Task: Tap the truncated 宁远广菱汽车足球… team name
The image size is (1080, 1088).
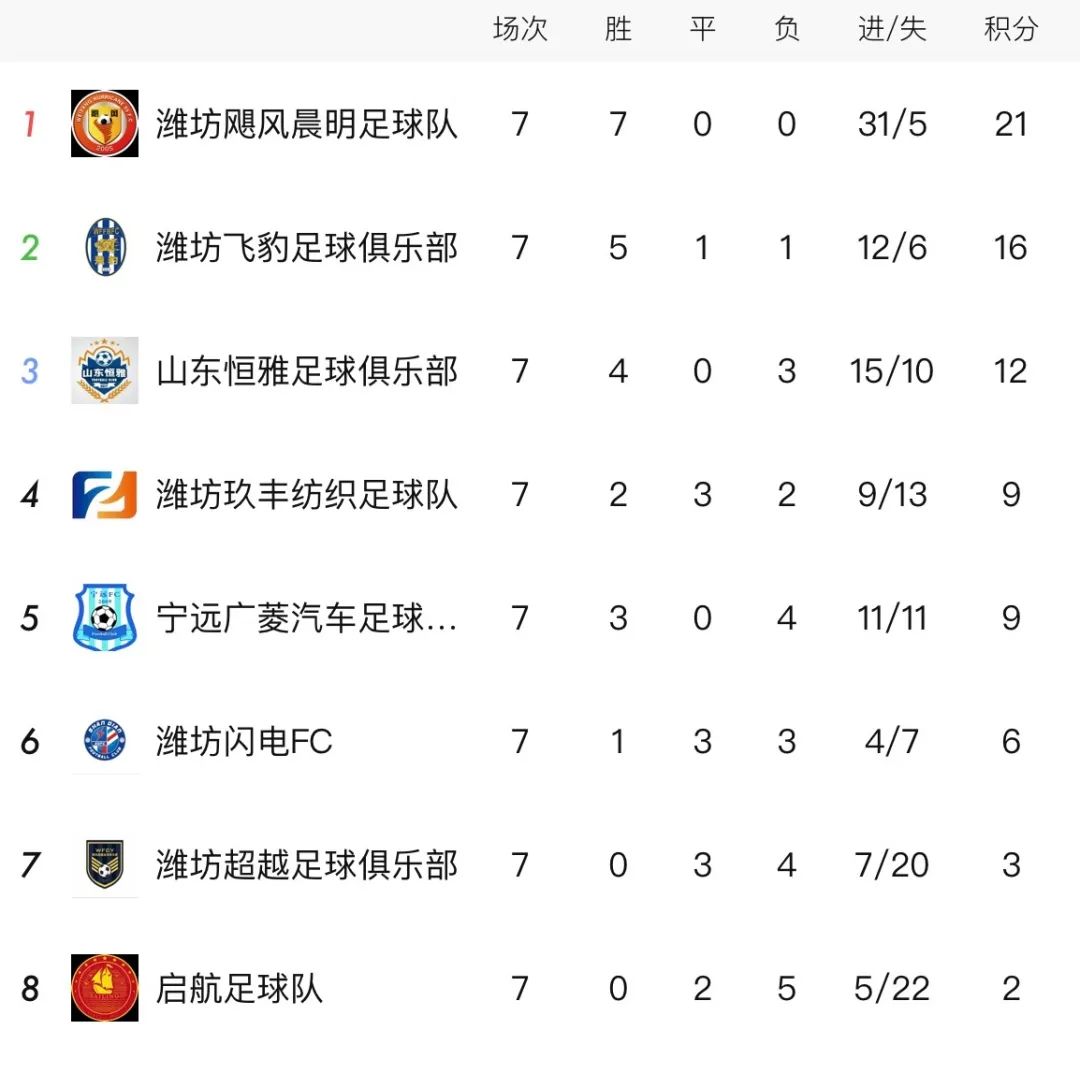Action: point(307,618)
